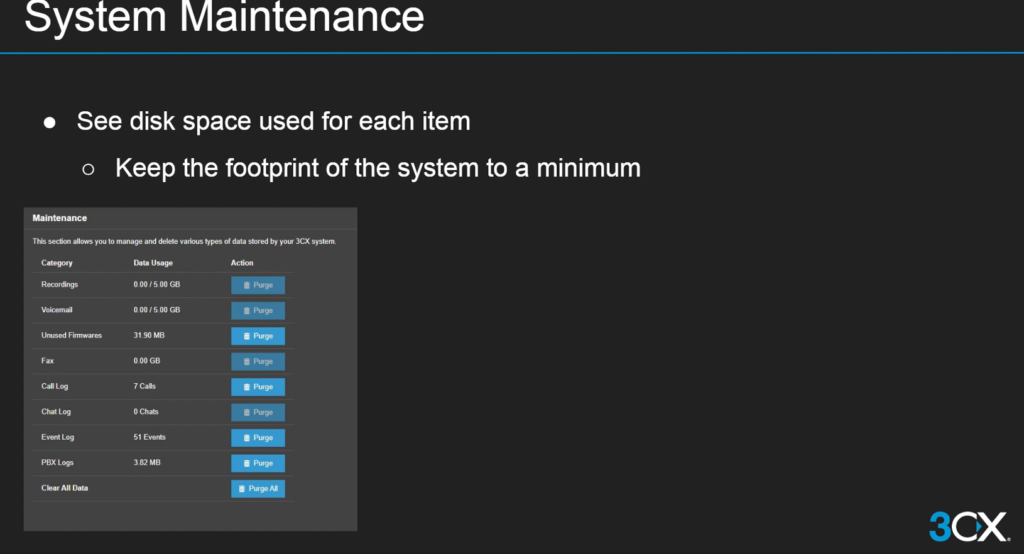Click the Purge All button
Image resolution: width=1024 pixels, height=554 pixels.
point(258,489)
